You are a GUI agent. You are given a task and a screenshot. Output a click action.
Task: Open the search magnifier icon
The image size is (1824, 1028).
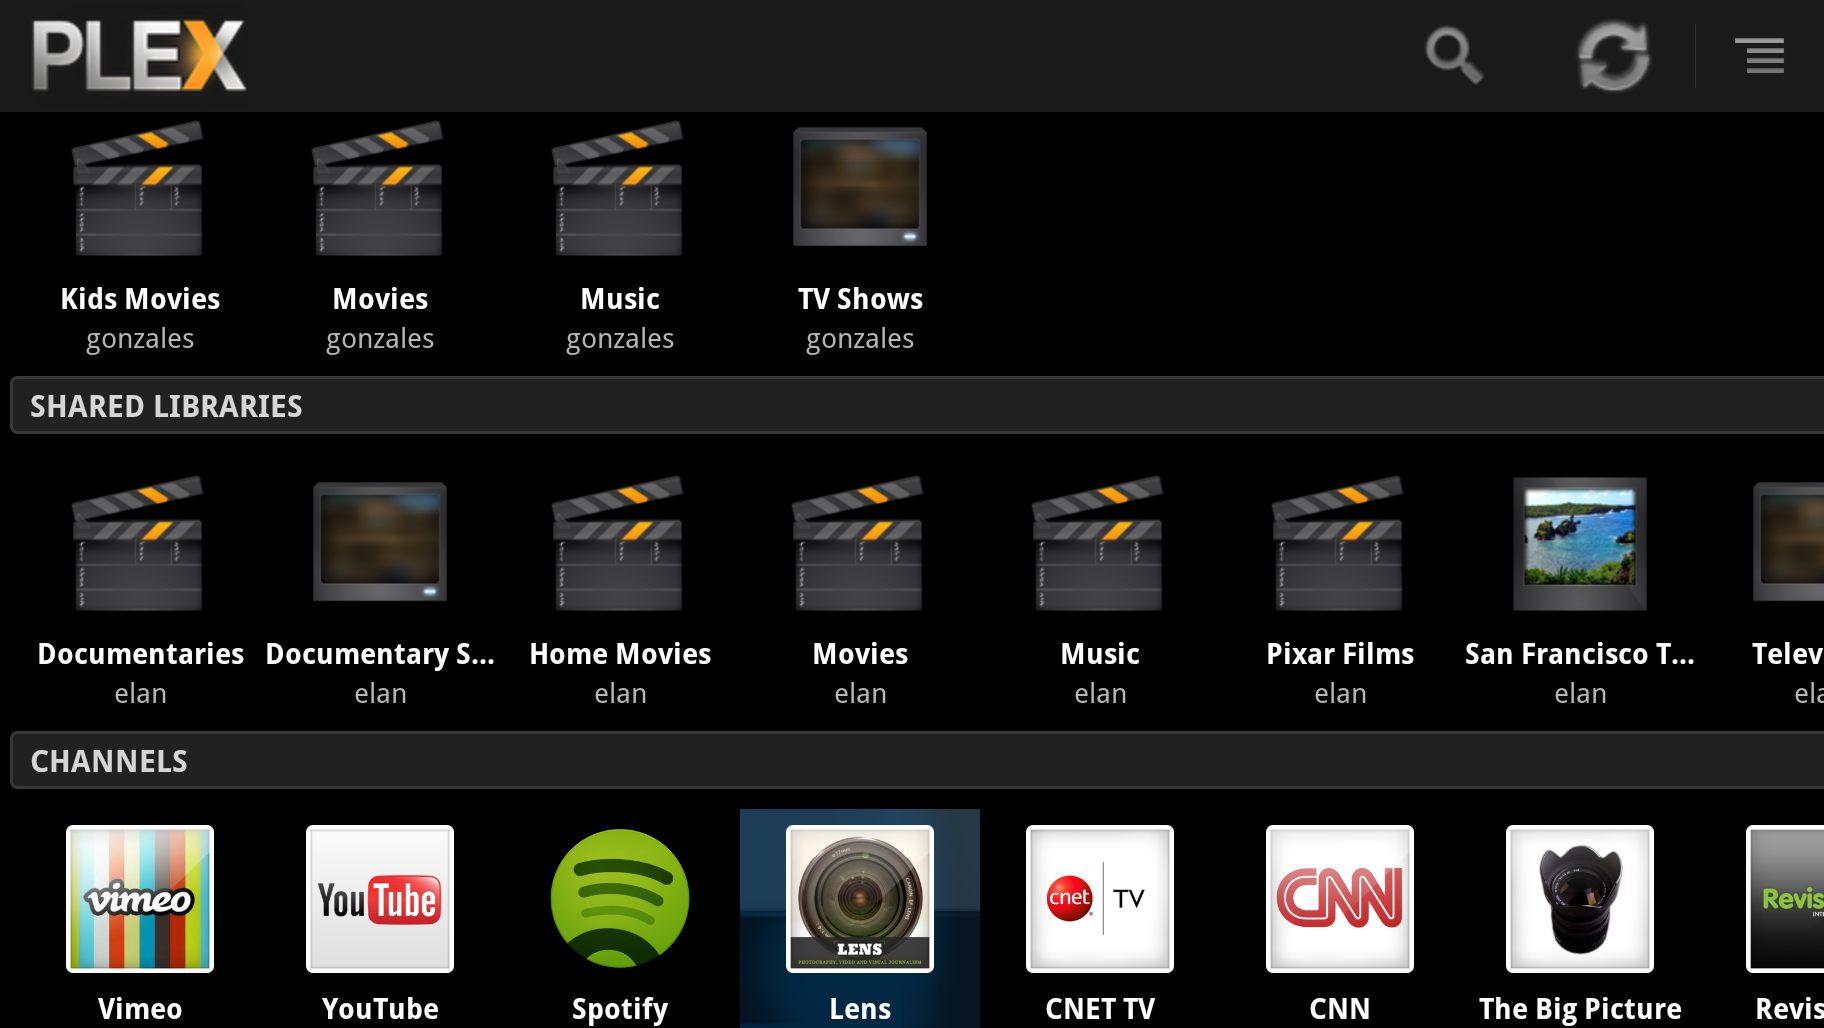click(x=1453, y=56)
